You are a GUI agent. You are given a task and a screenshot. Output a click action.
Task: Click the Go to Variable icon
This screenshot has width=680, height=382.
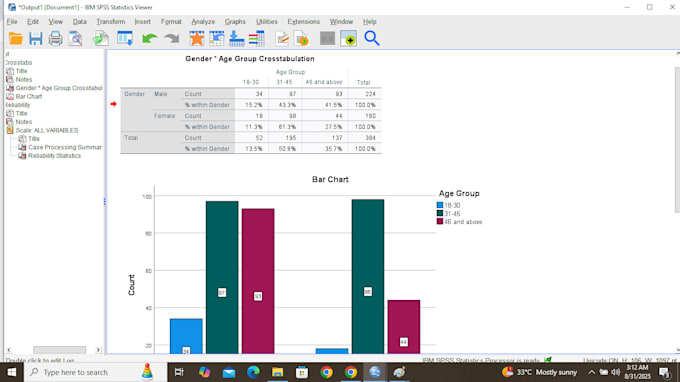[x=237, y=39]
